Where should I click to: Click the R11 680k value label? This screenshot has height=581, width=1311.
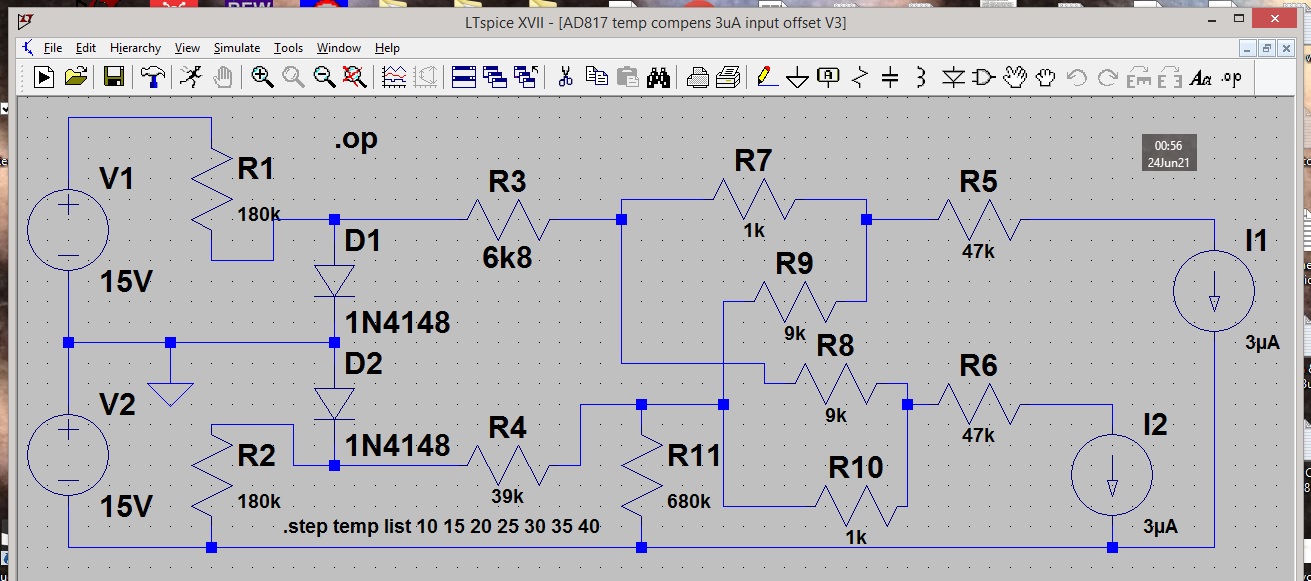pos(689,501)
